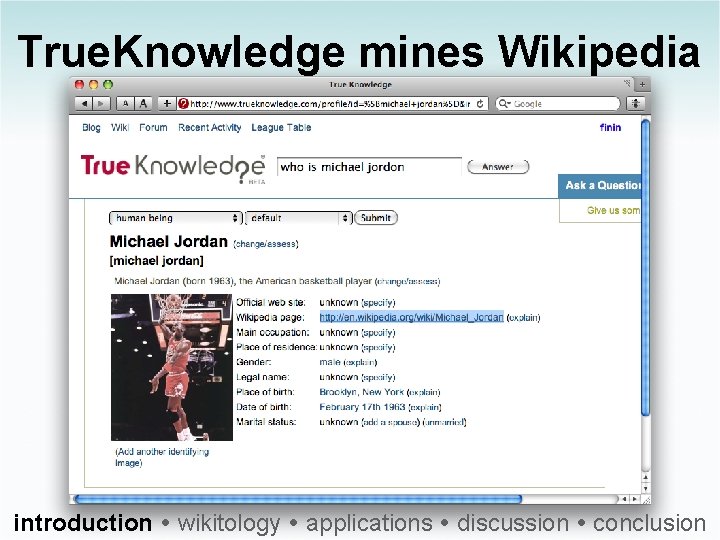Open the Forum link

point(153,128)
